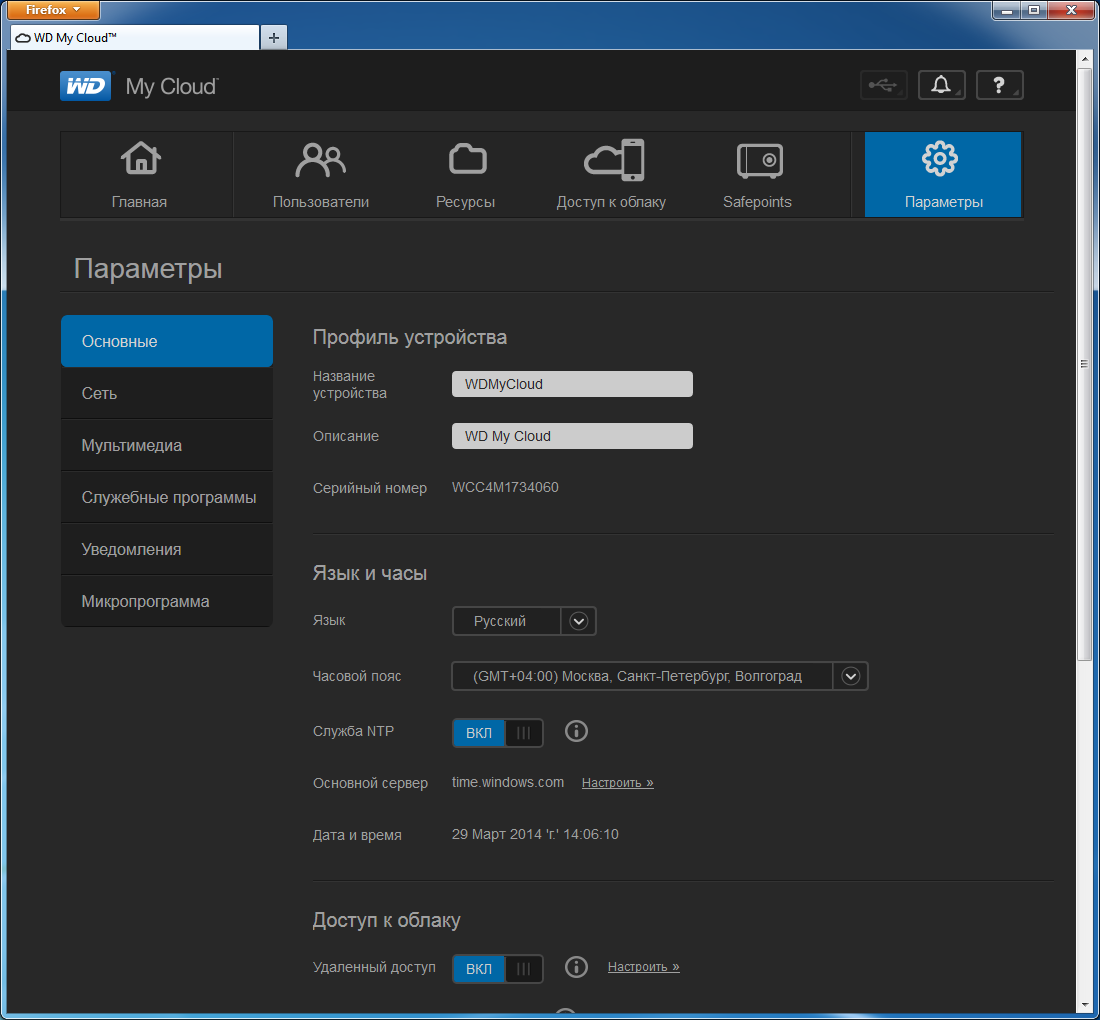Toggle the Служба NTP switch
1100x1020 pixels.
click(x=498, y=733)
